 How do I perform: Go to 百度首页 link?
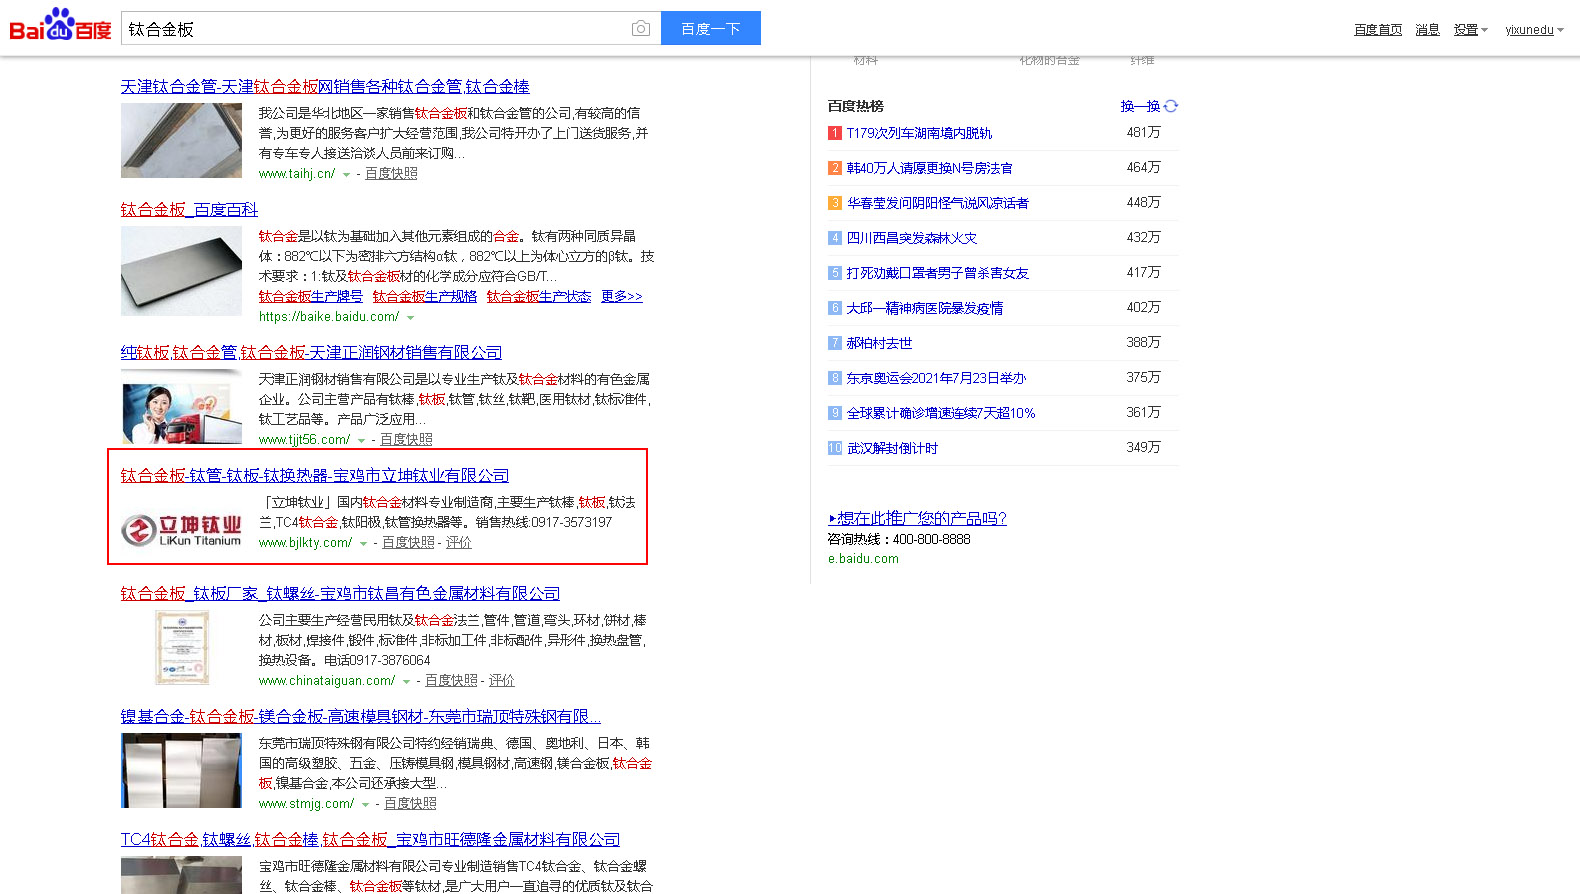pos(1377,30)
